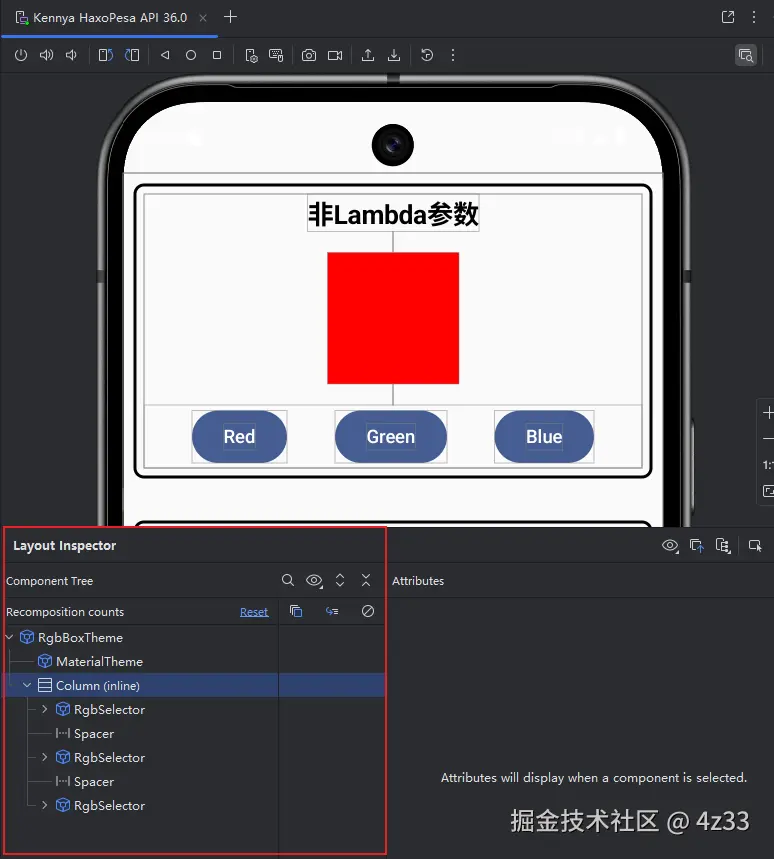Search the Component Tree
Screen dimensions: 774x859
[288, 580]
